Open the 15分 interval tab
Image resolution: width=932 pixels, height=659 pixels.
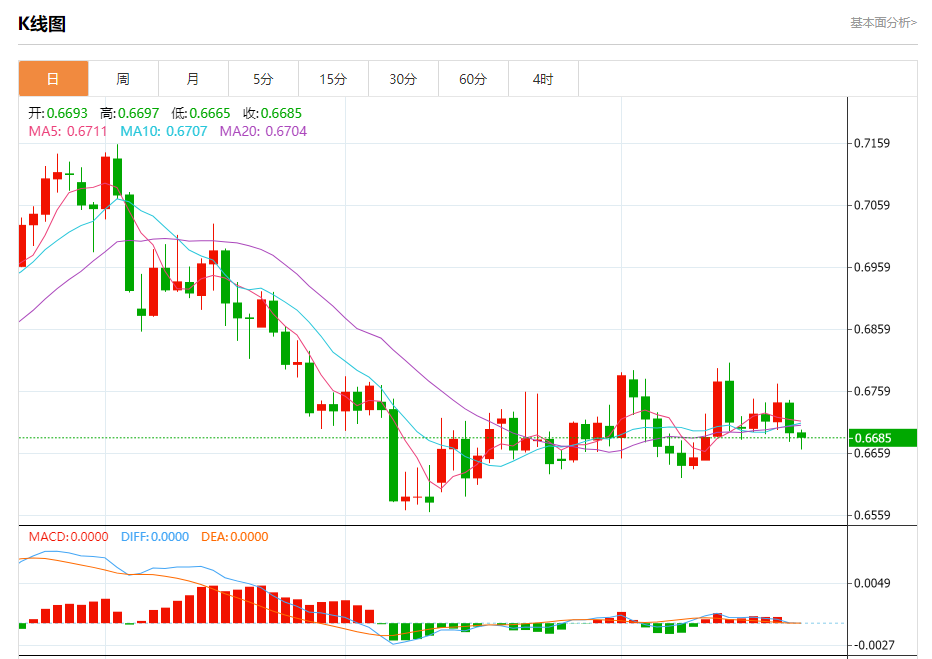(333, 78)
